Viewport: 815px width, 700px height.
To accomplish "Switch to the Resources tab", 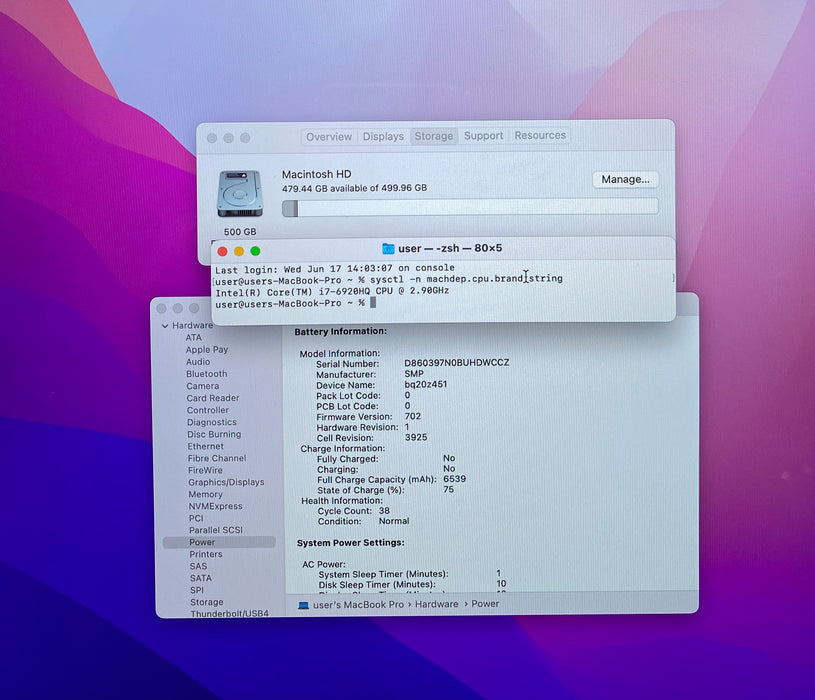I will click(x=540, y=135).
